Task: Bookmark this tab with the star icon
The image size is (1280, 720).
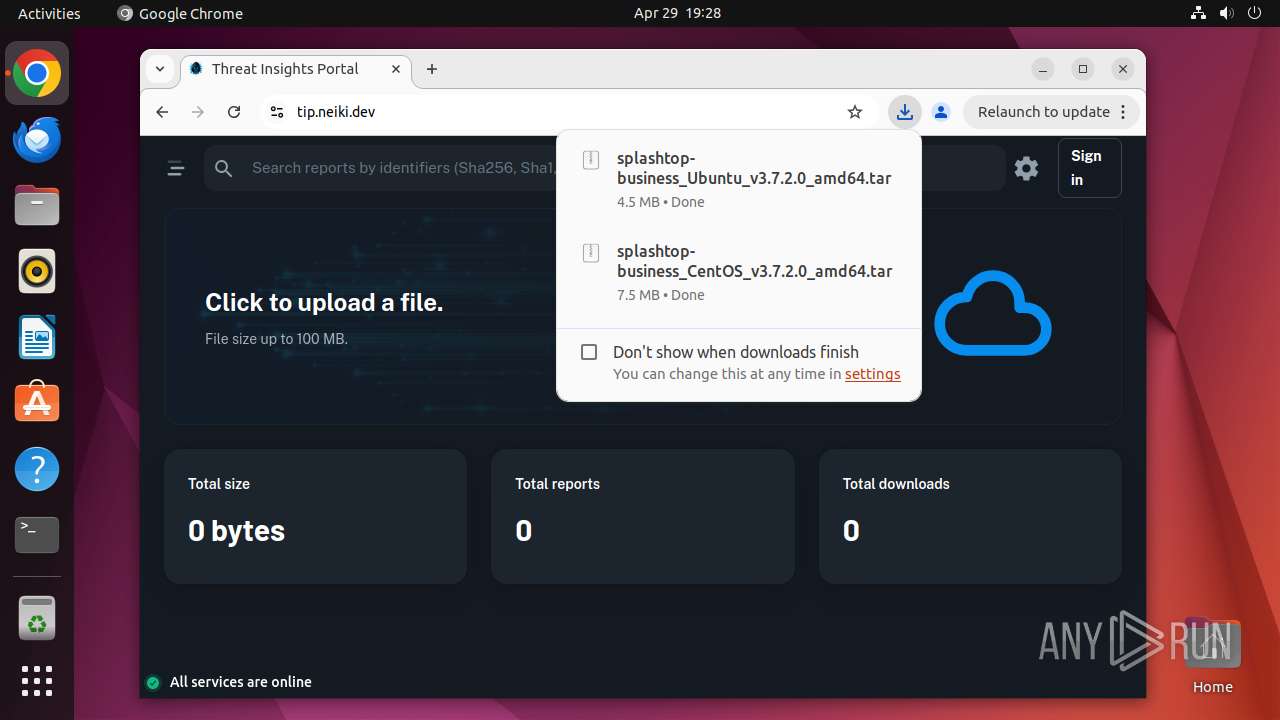Action: click(x=855, y=112)
